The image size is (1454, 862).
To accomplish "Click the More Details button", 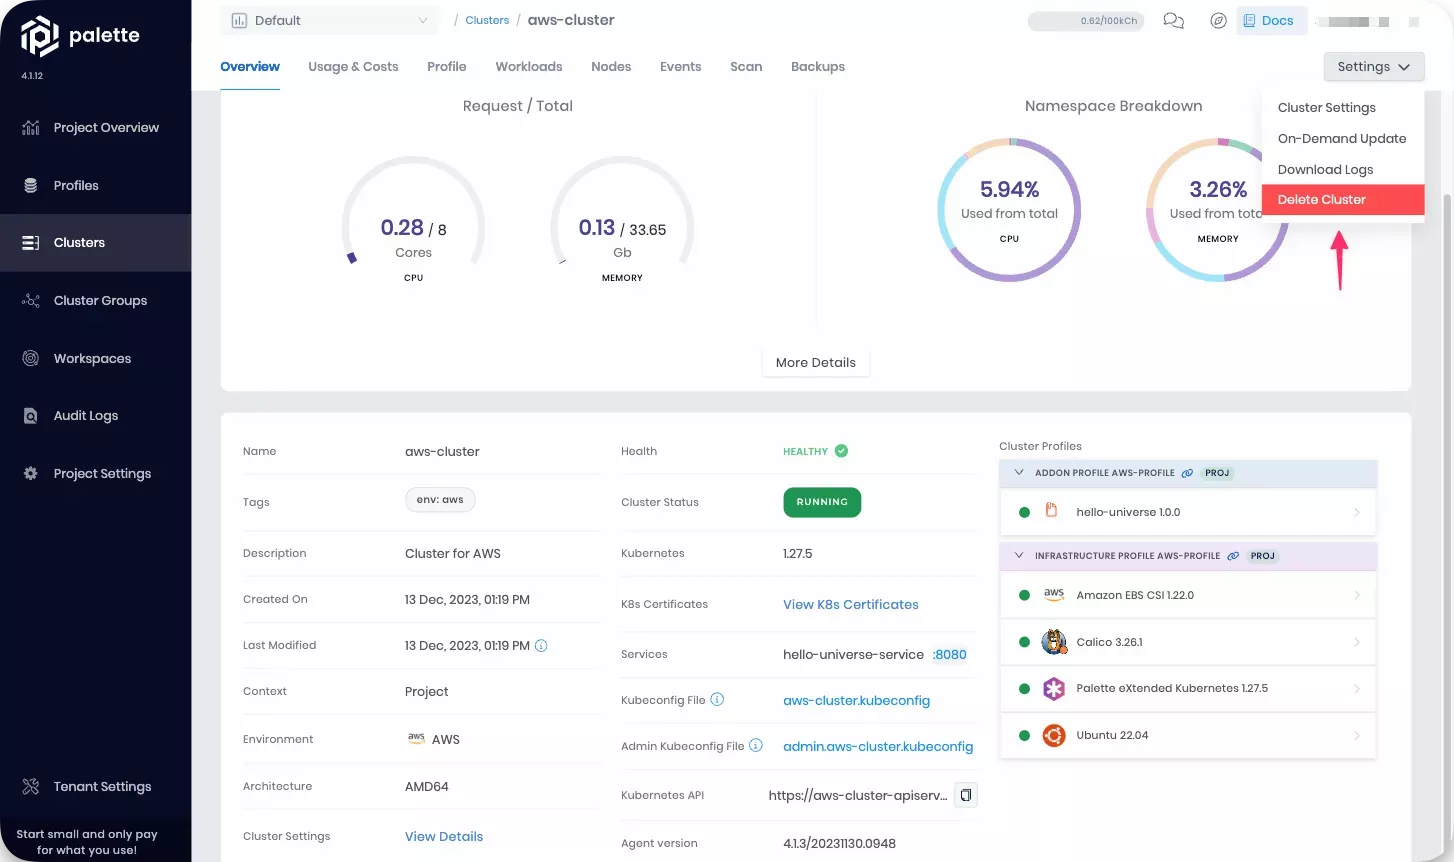I will 816,363.
